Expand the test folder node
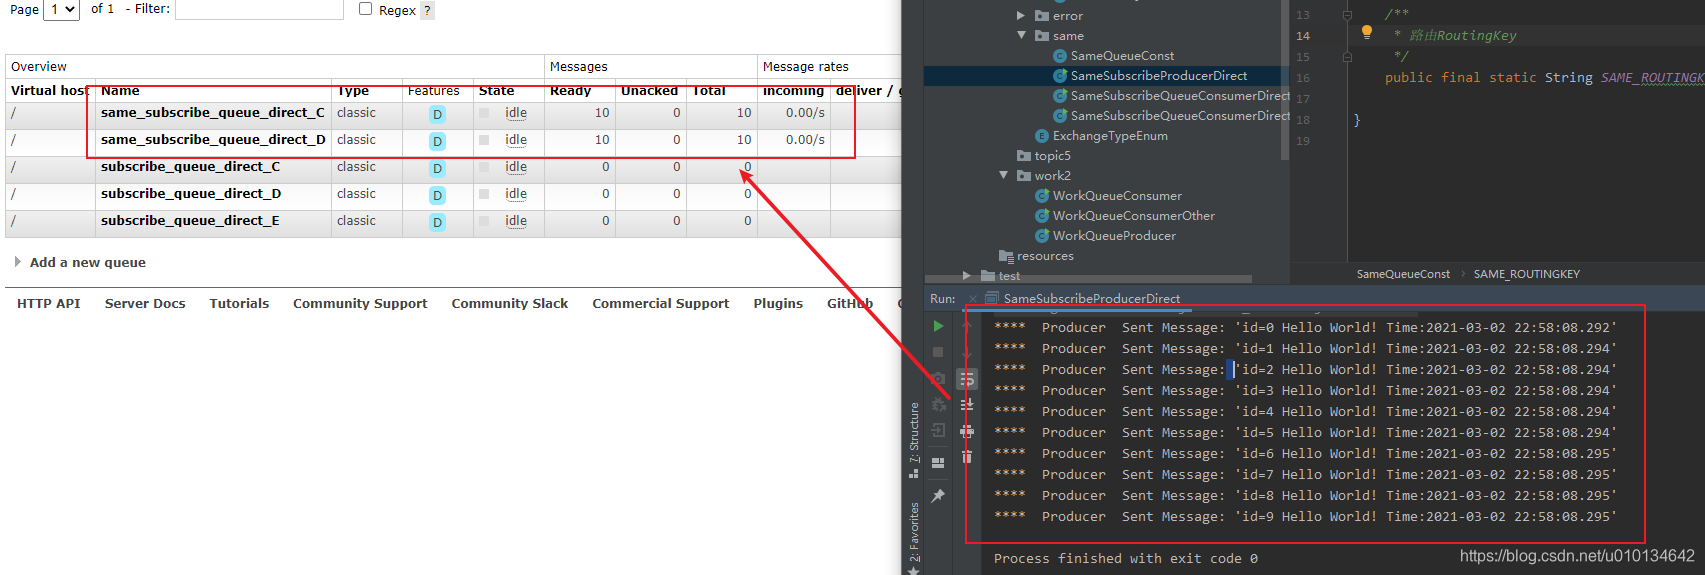This screenshot has height=575, width=1705. click(966, 275)
